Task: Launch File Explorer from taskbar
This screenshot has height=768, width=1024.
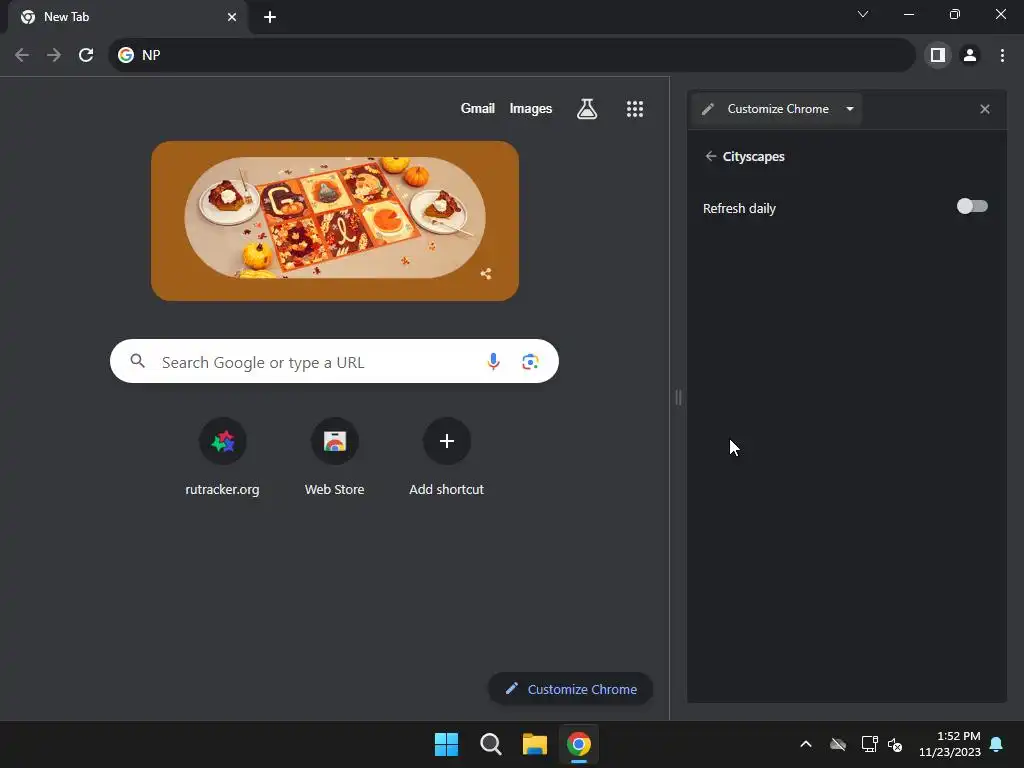Action: pos(534,744)
